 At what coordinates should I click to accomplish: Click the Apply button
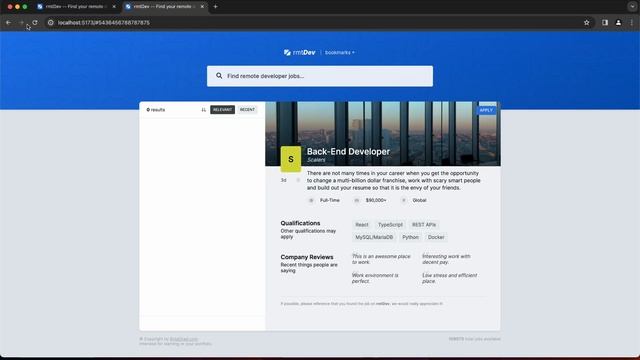[x=486, y=110]
